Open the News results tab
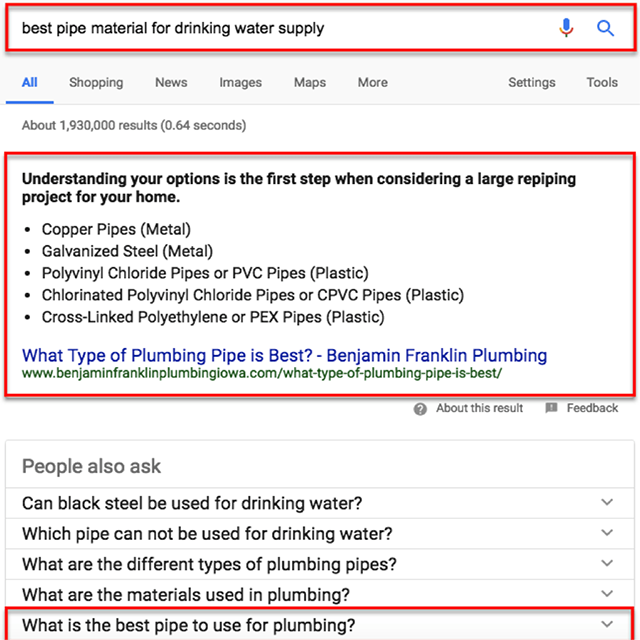Viewport: 640px width, 640px height. pyautogui.click(x=171, y=82)
